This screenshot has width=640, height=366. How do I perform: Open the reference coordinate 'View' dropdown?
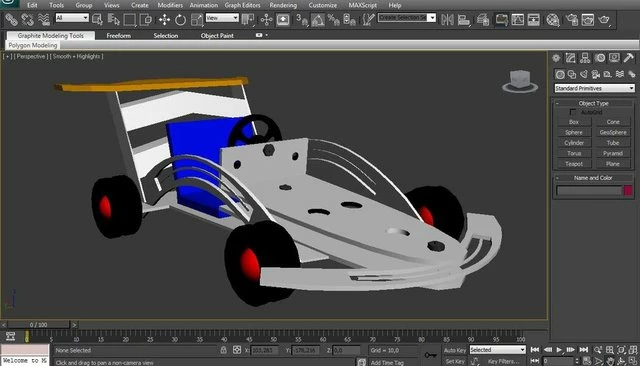222,18
